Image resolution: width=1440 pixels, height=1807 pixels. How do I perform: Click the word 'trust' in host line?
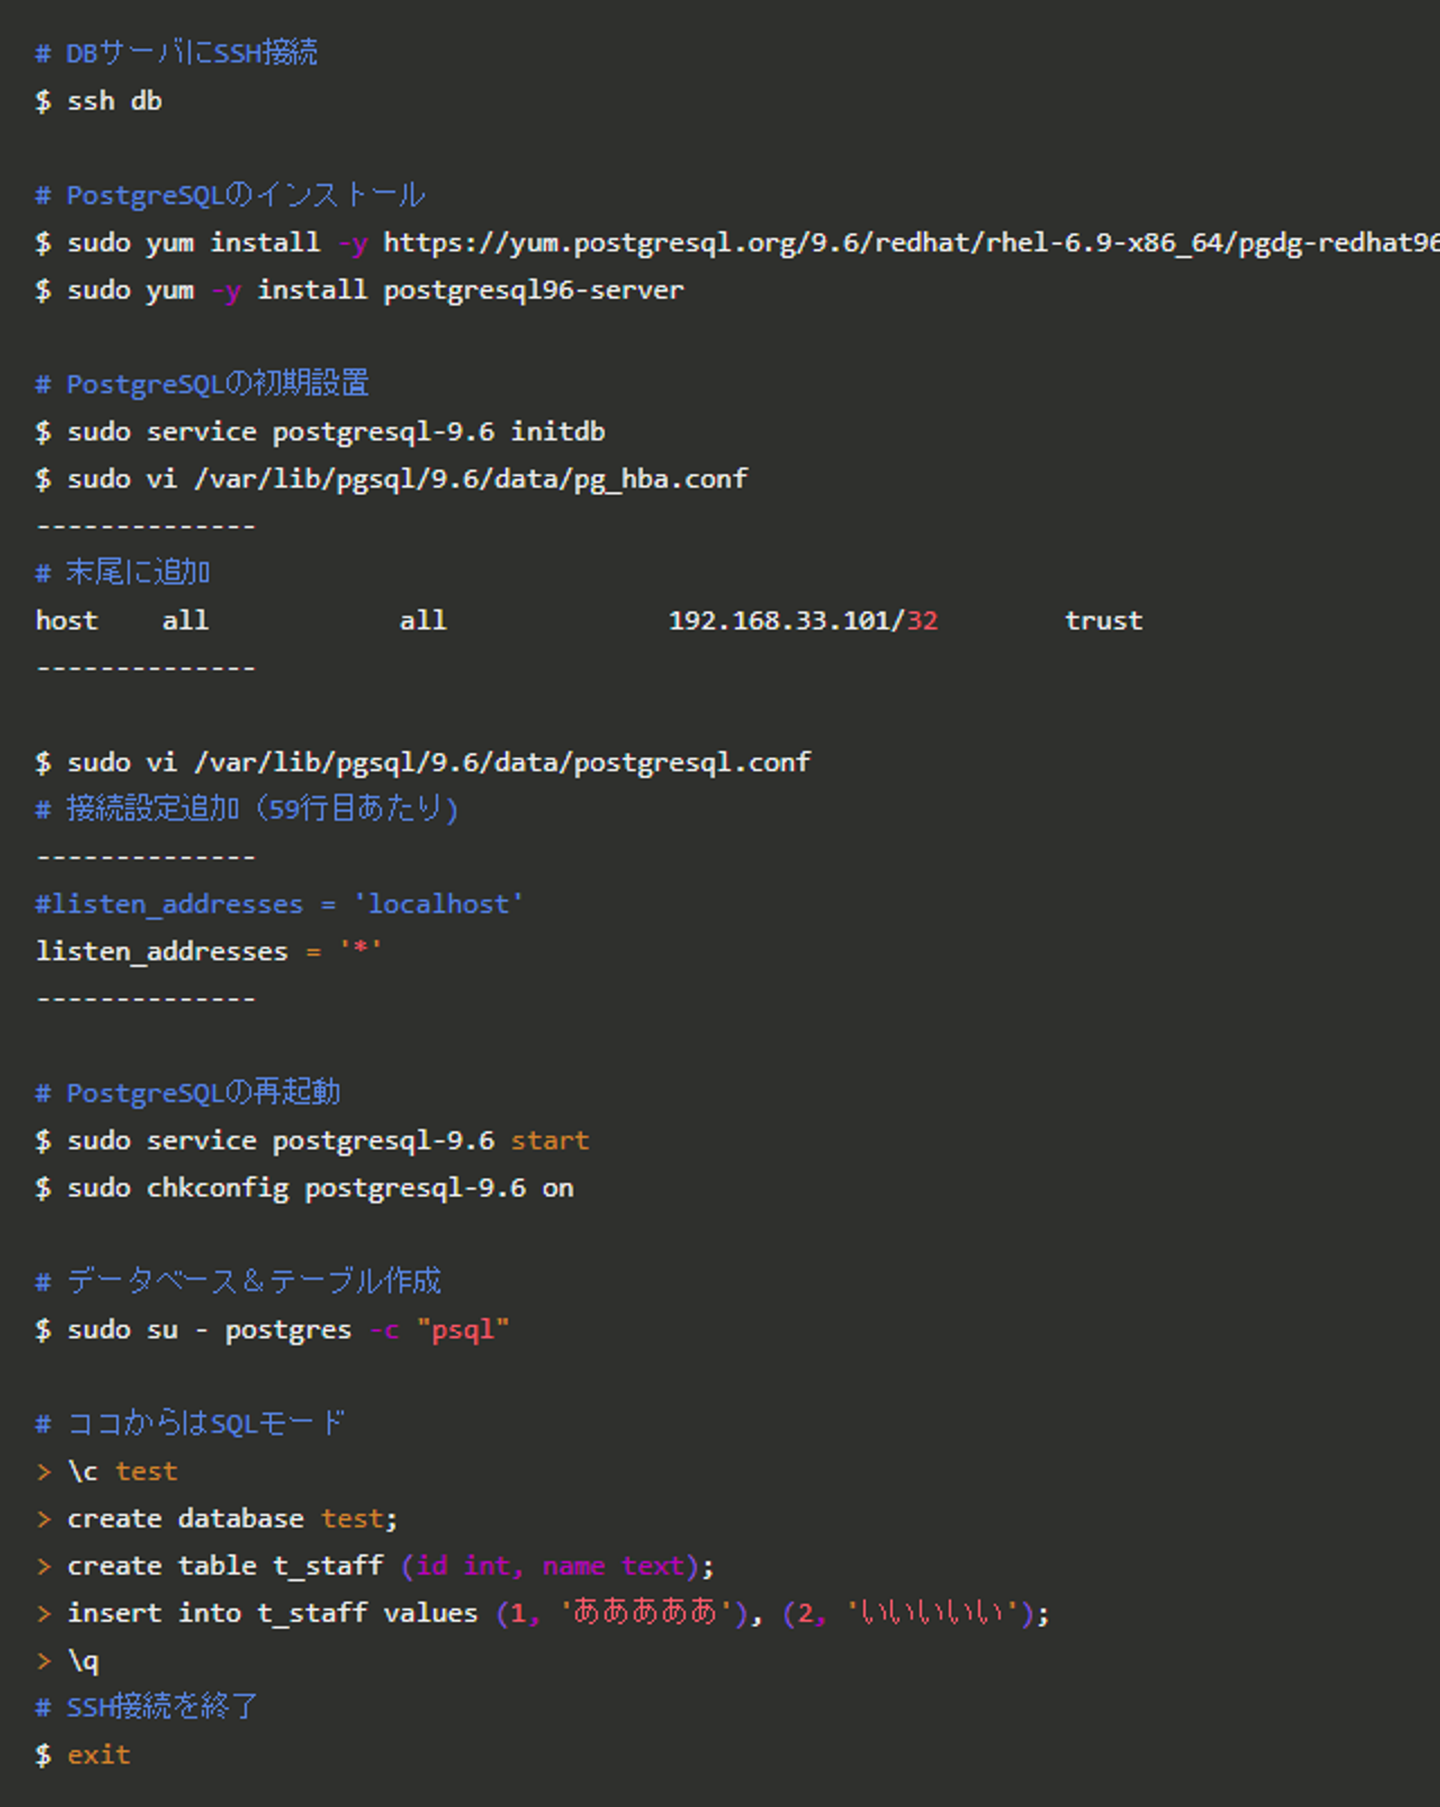click(x=1103, y=621)
